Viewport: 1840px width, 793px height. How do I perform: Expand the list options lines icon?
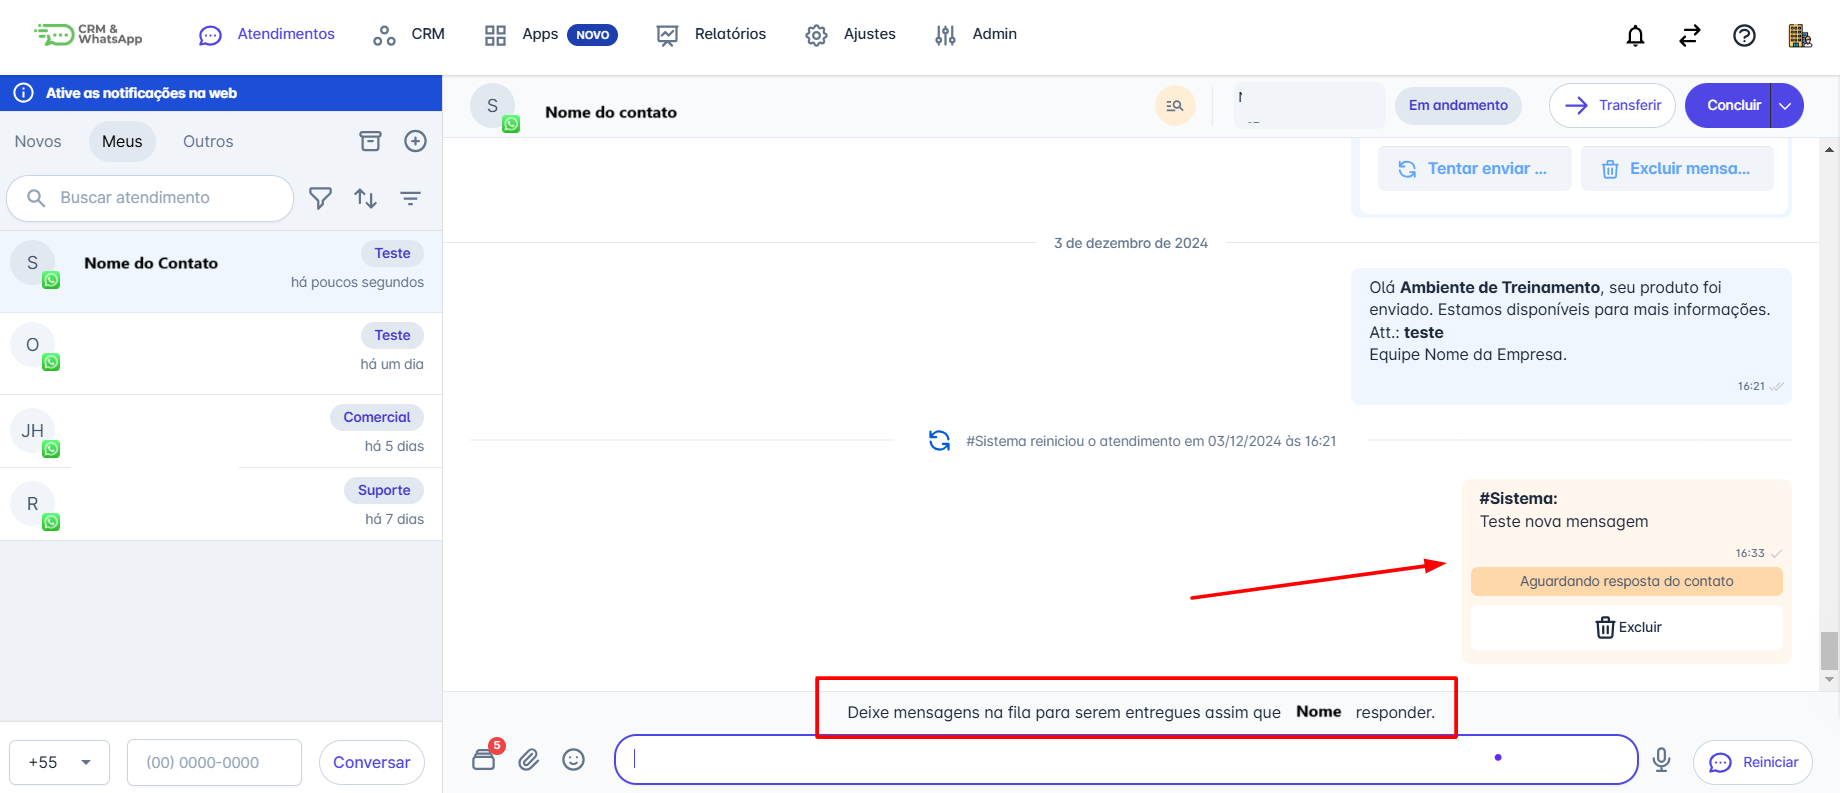(410, 198)
